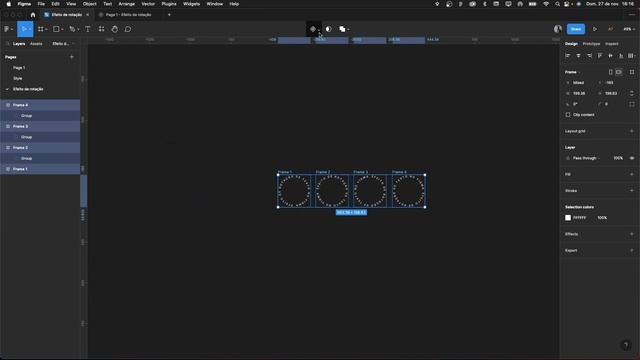Open the shape tools dropdown arrow

click(x=62, y=29)
